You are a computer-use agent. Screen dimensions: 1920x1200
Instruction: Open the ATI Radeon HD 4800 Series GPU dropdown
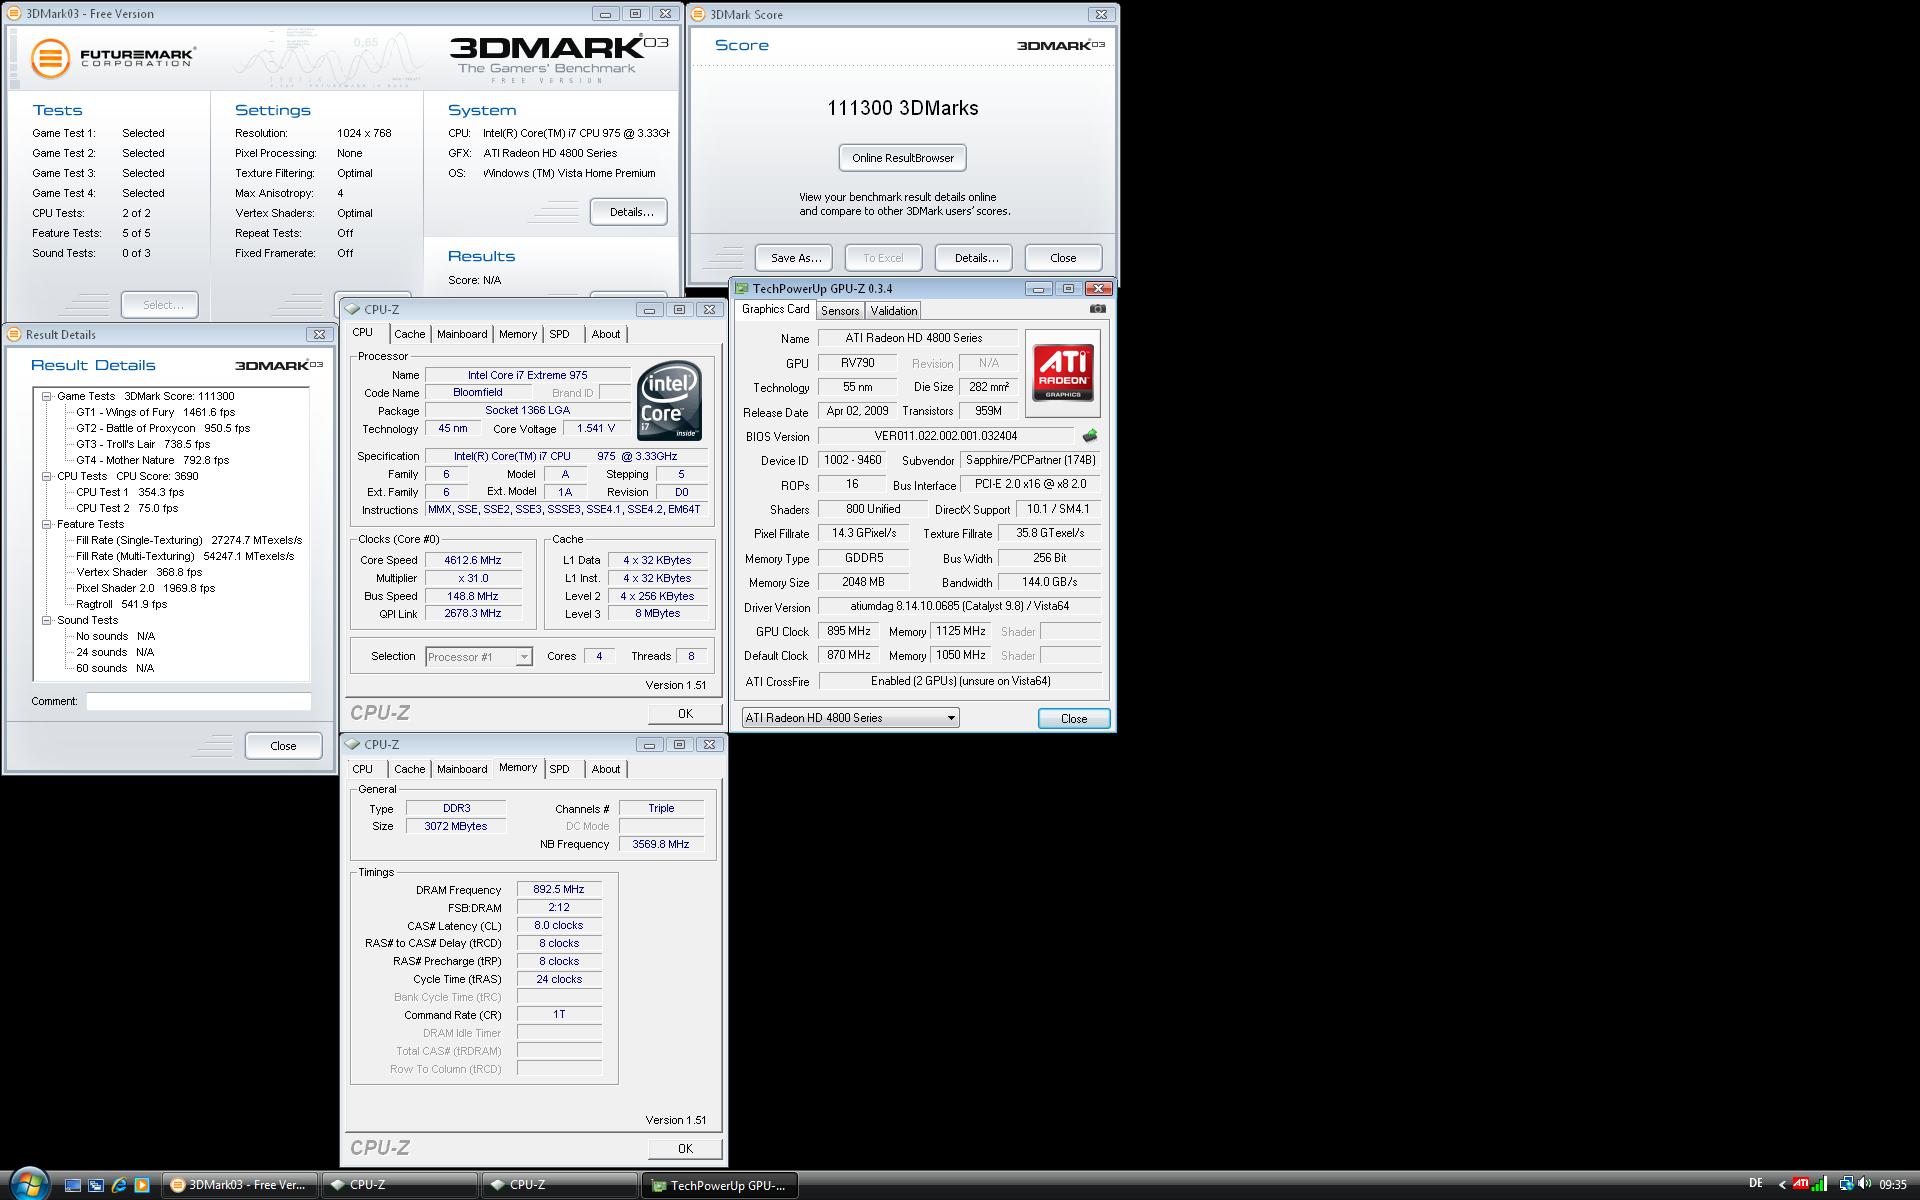pos(850,717)
